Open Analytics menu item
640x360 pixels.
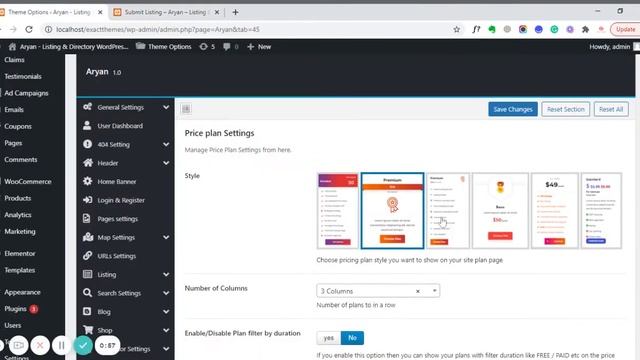(18, 214)
